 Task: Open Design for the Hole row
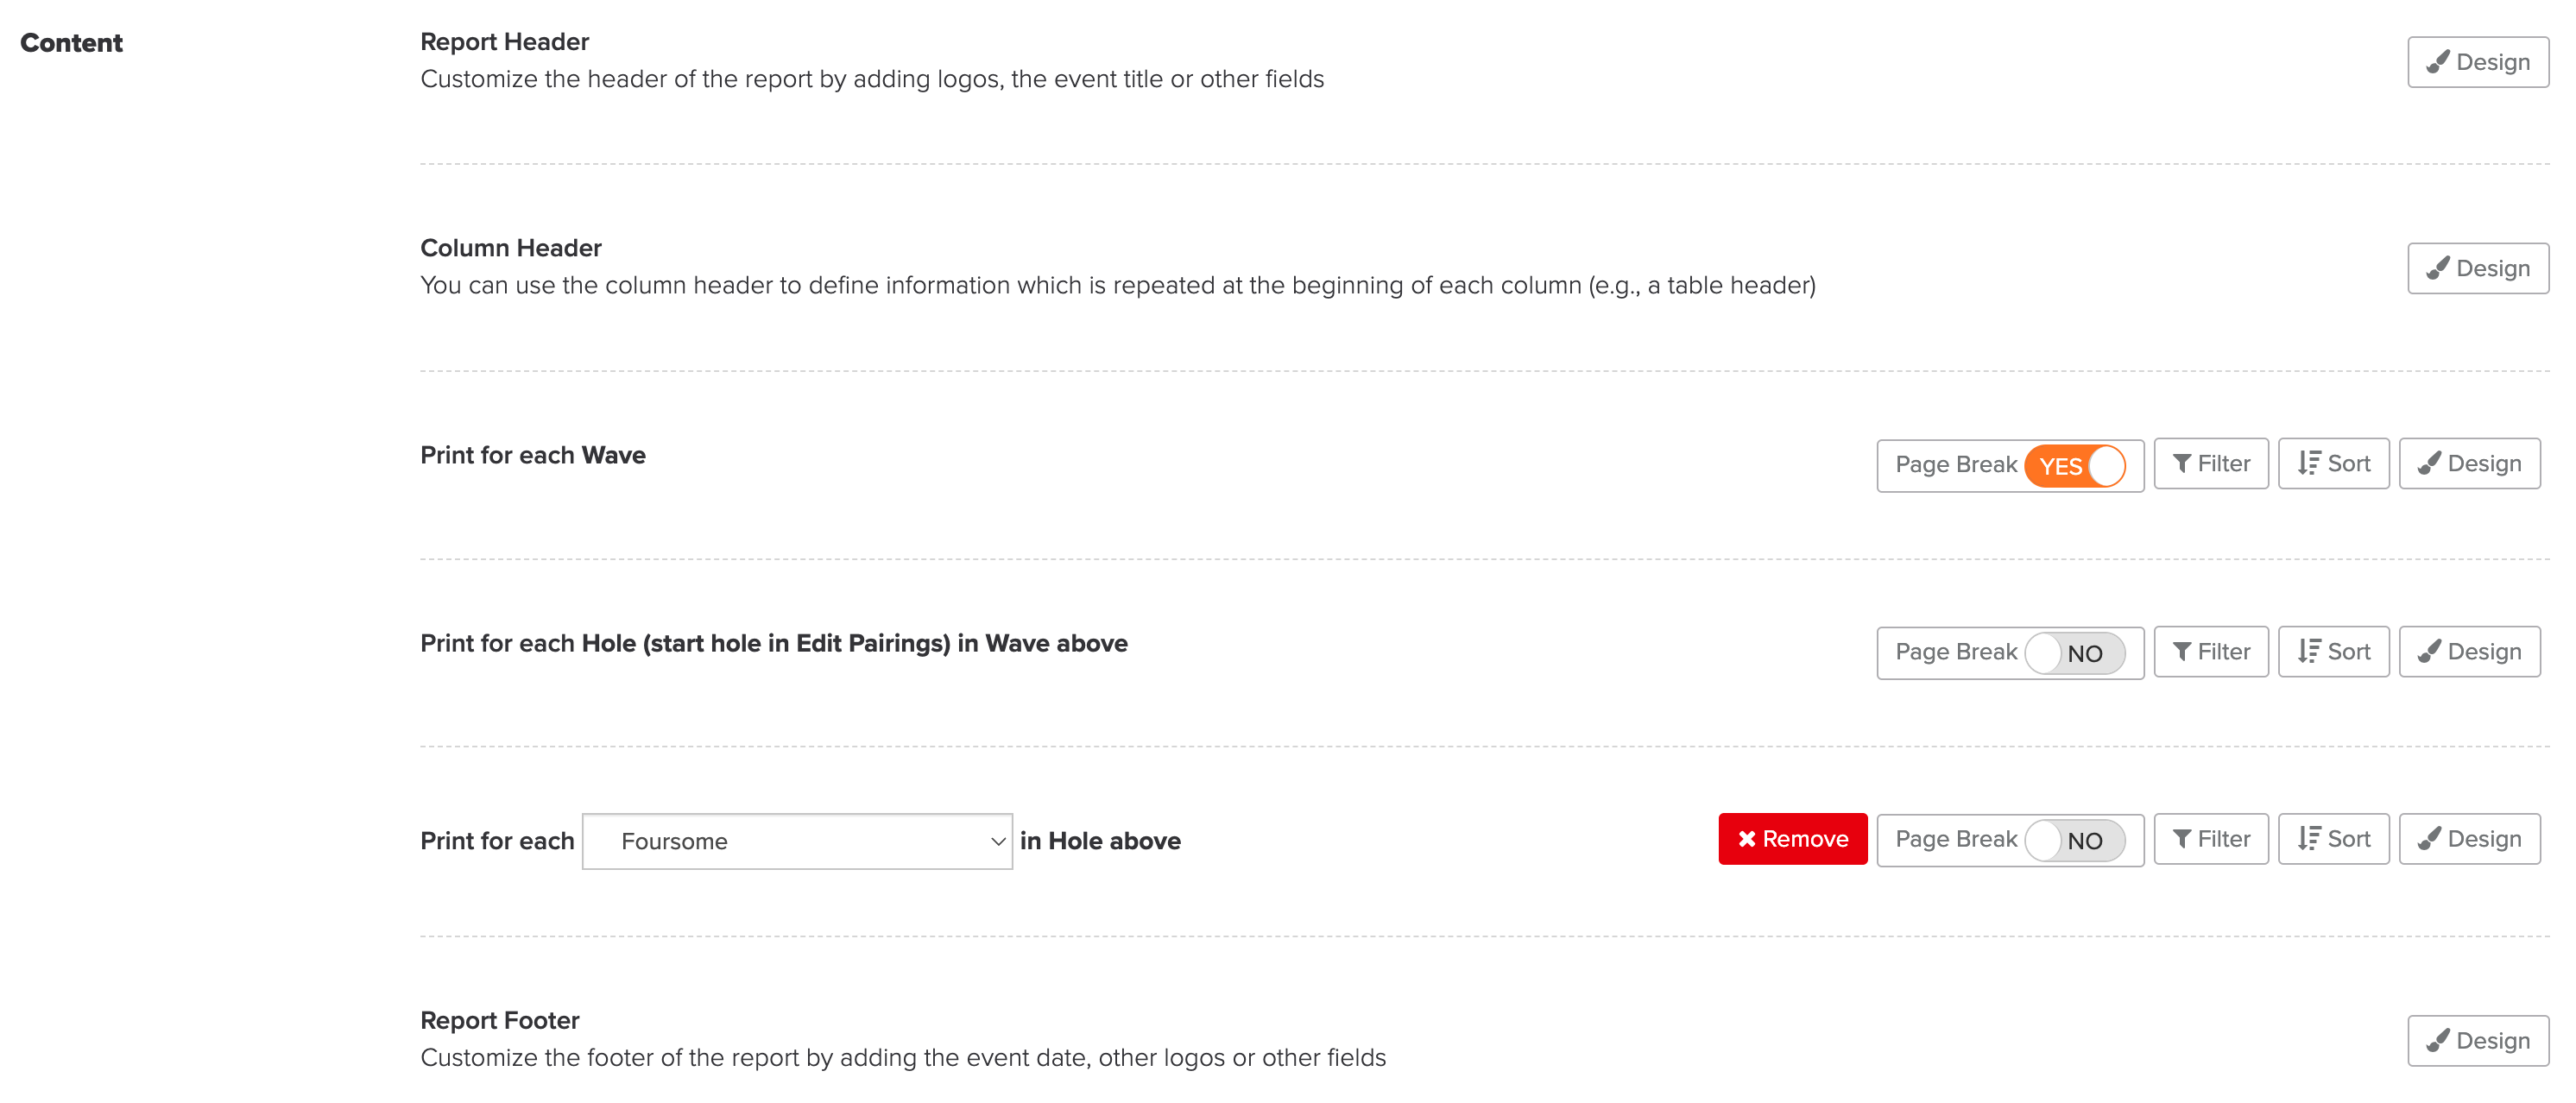pyautogui.click(x=2468, y=651)
